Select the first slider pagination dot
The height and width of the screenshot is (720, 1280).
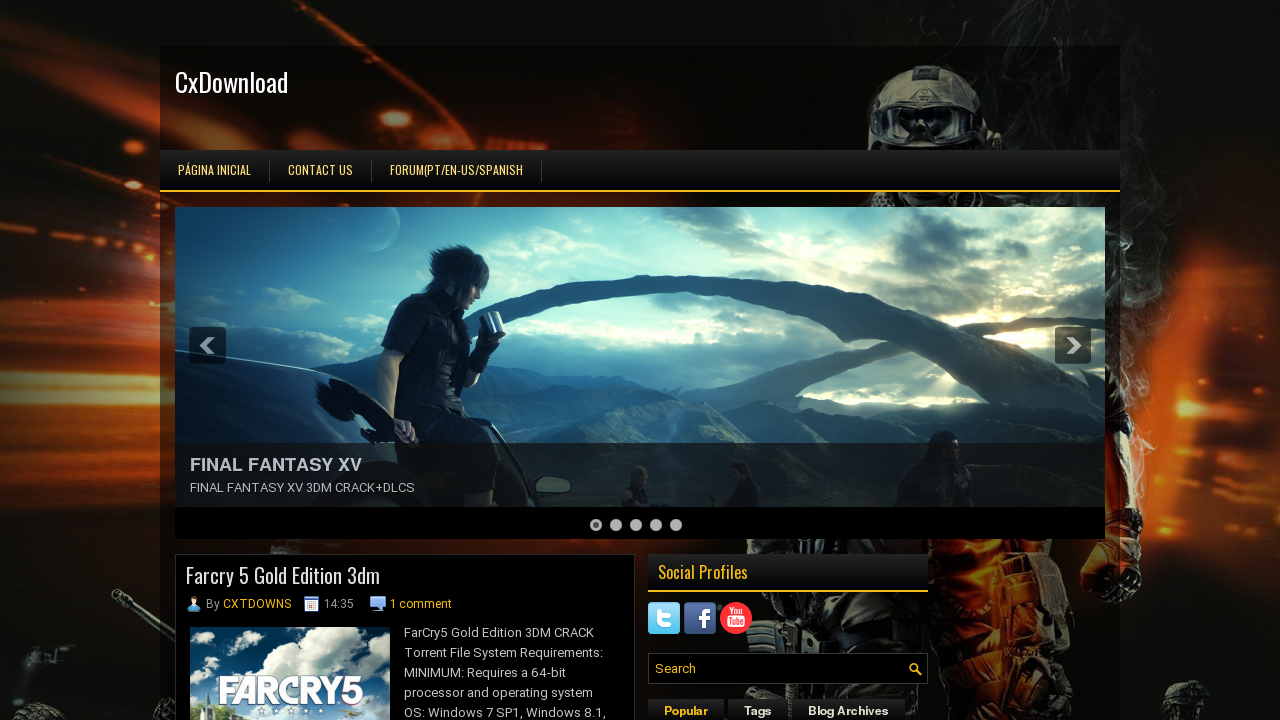(596, 525)
